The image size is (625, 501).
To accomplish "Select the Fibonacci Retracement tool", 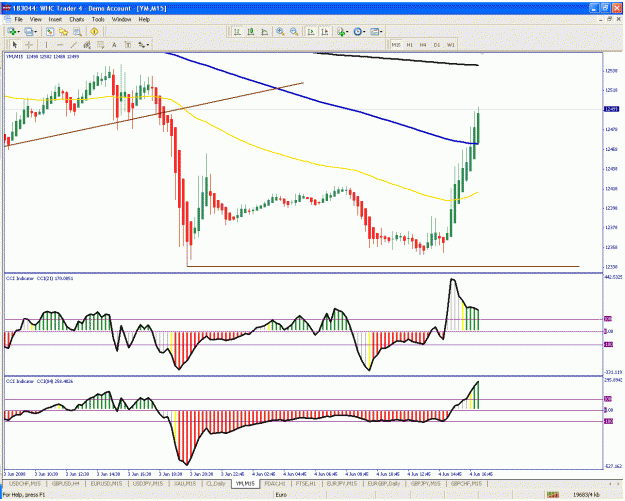I will tap(100, 45).
